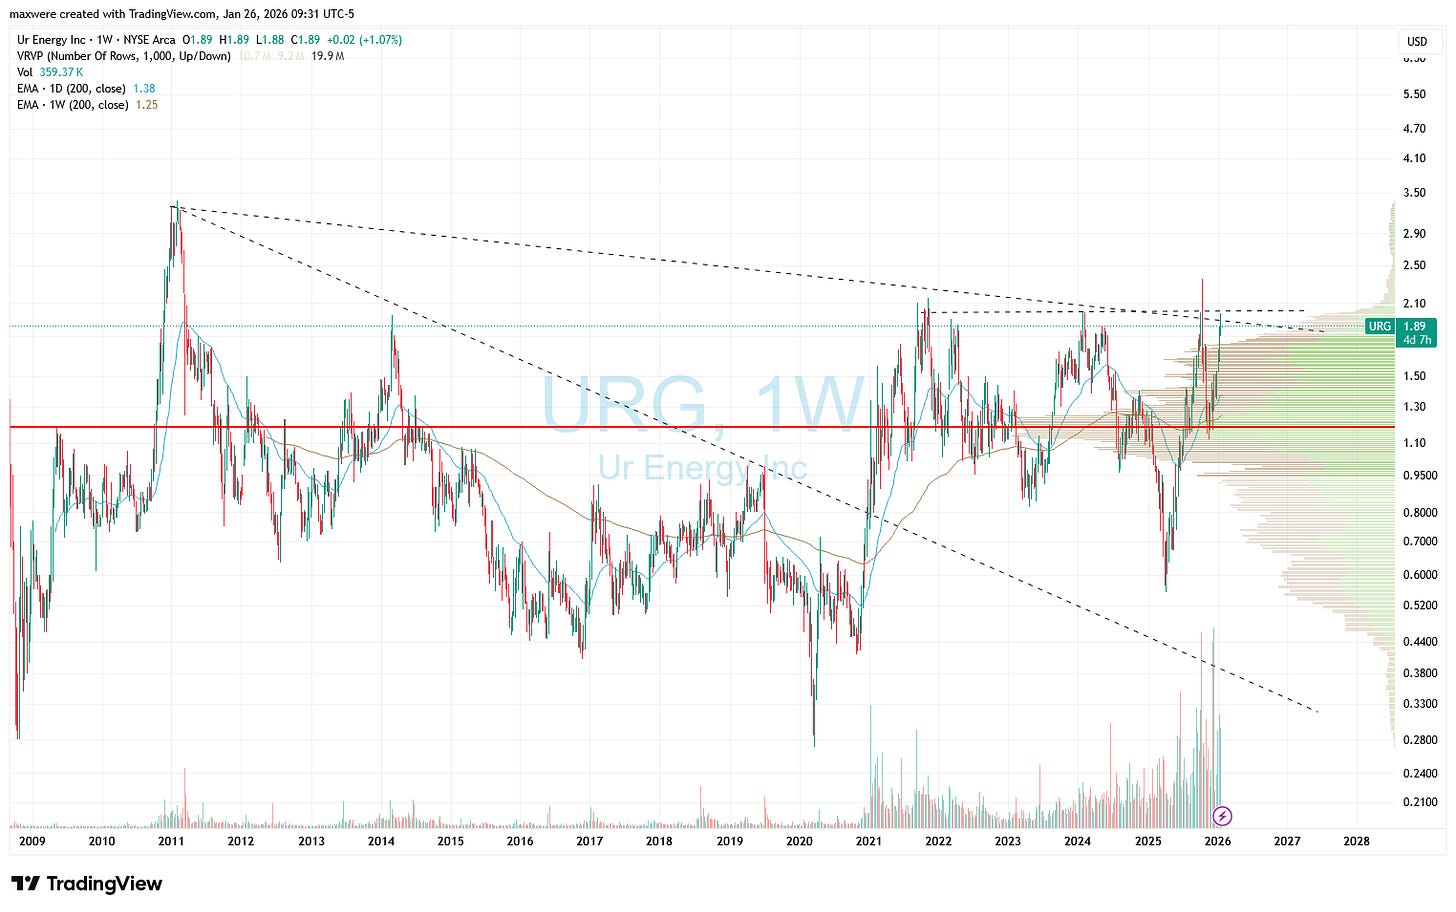Click the 2.10 price axis label
This screenshot has width=1456, height=912.
coord(1414,303)
